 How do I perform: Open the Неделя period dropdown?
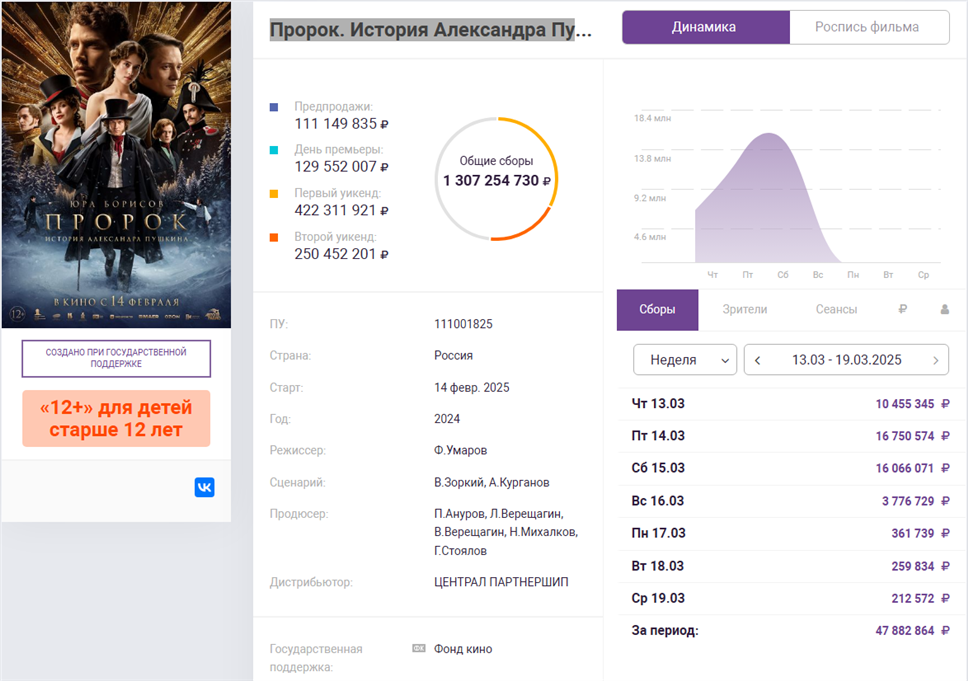point(685,359)
